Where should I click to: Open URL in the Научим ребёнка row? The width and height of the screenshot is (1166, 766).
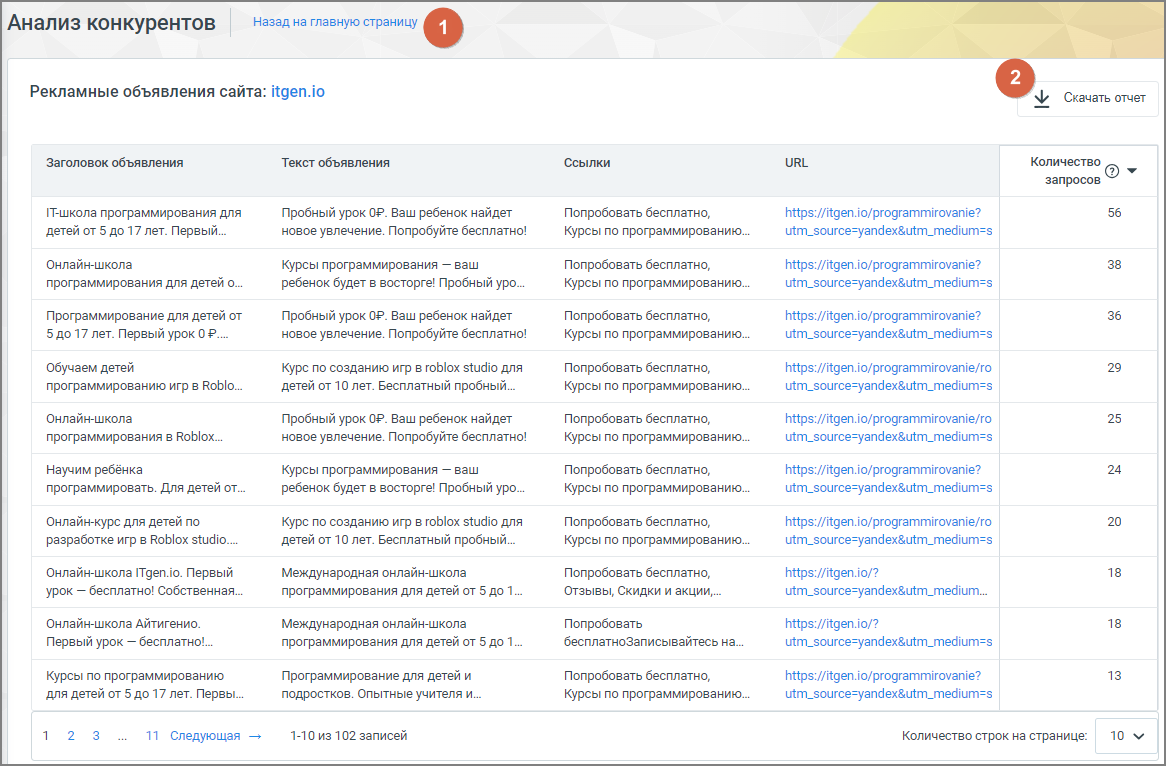pyautogui.click(x=889, y=479)
